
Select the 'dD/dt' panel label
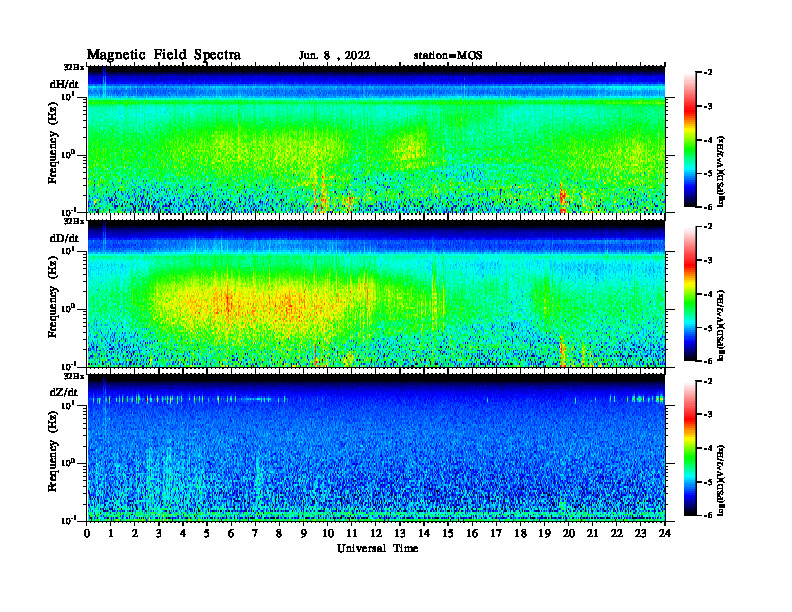pos(64,238)
